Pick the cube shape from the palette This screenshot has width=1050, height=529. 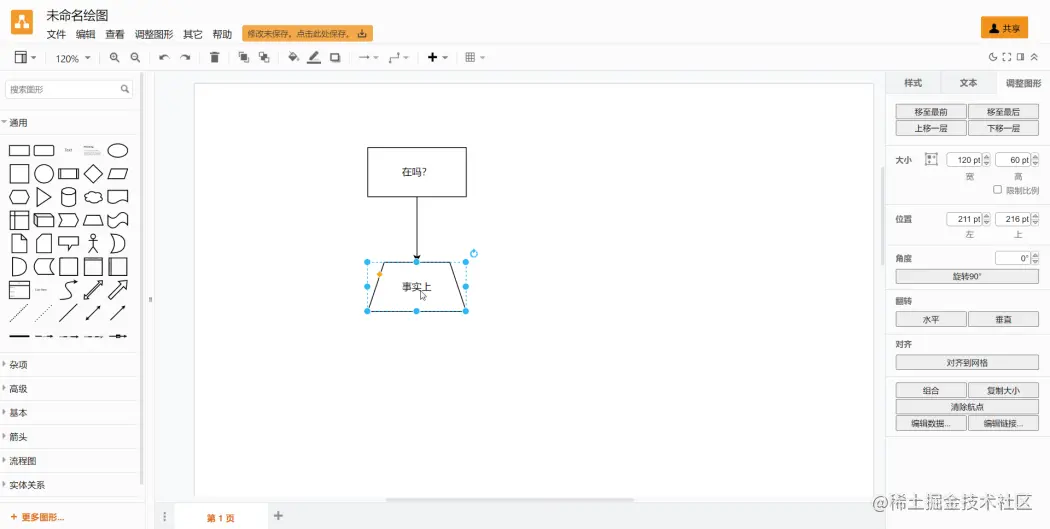44,220
